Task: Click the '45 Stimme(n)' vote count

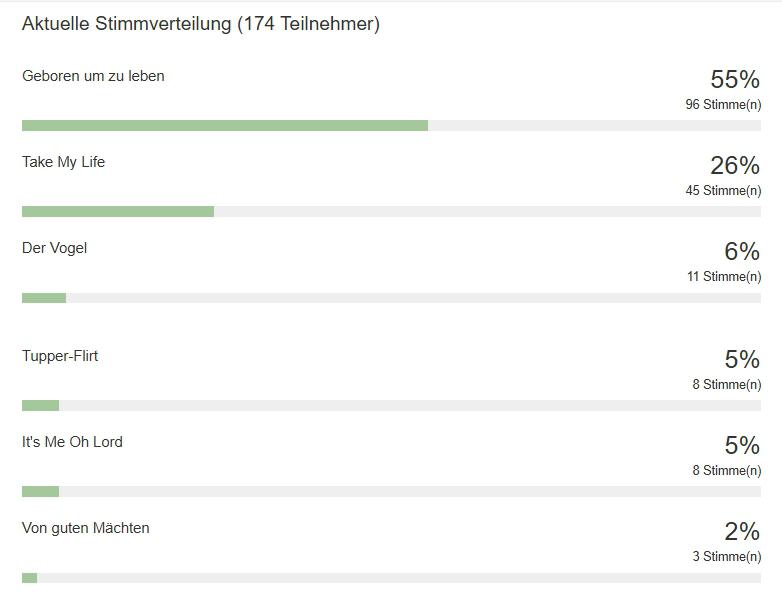Action: coord(723,191)
